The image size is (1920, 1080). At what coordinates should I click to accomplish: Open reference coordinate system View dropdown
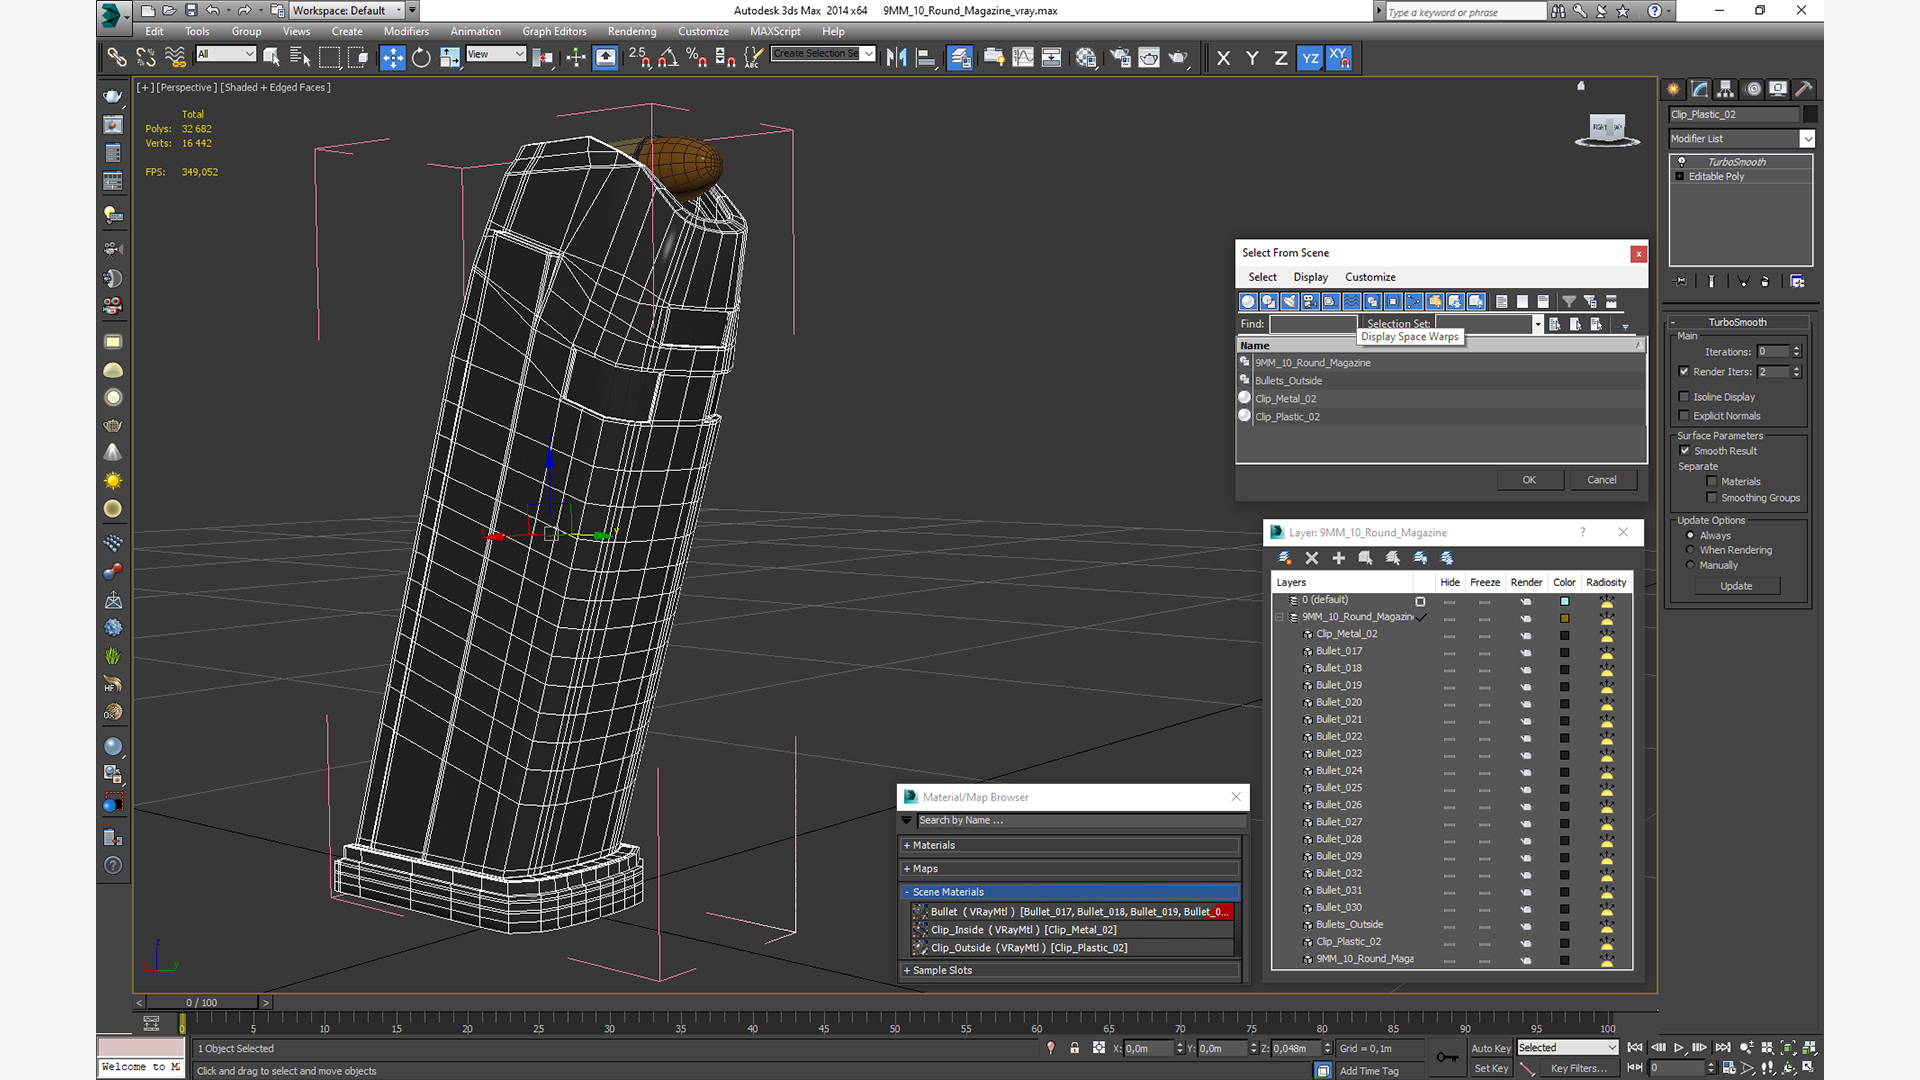click(x=496, y=54)
